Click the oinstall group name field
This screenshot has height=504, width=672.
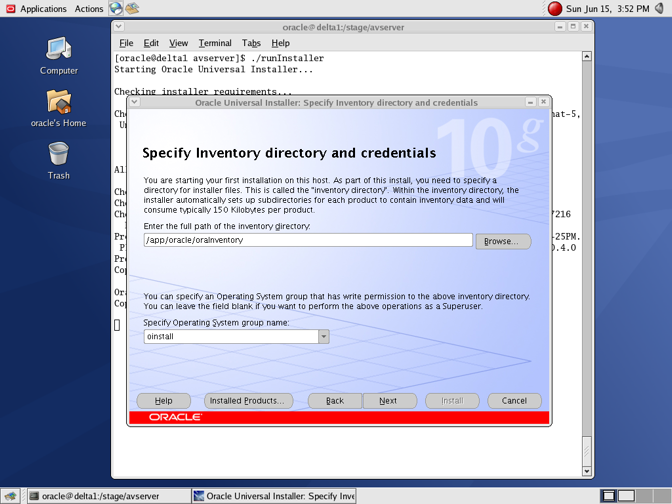pos(231,336)
